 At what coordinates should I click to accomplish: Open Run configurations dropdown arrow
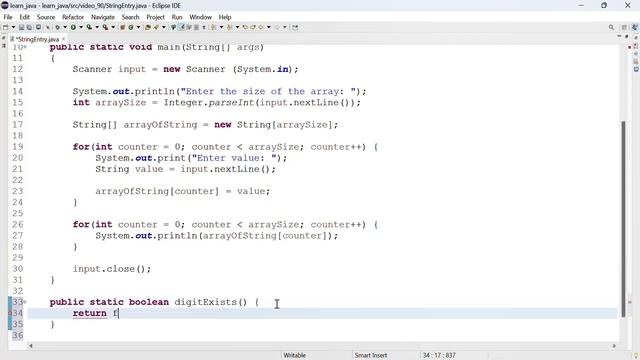click(81, 27)
